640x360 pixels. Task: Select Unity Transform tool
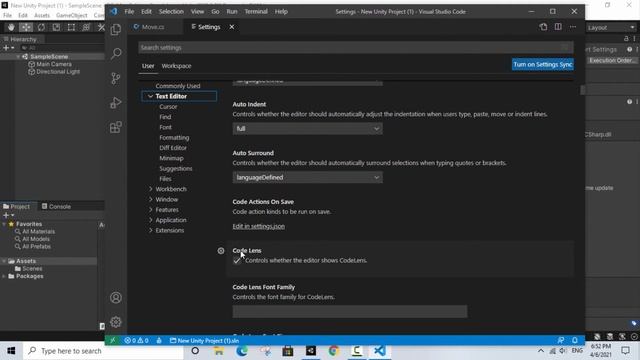[x=86, y=27]
